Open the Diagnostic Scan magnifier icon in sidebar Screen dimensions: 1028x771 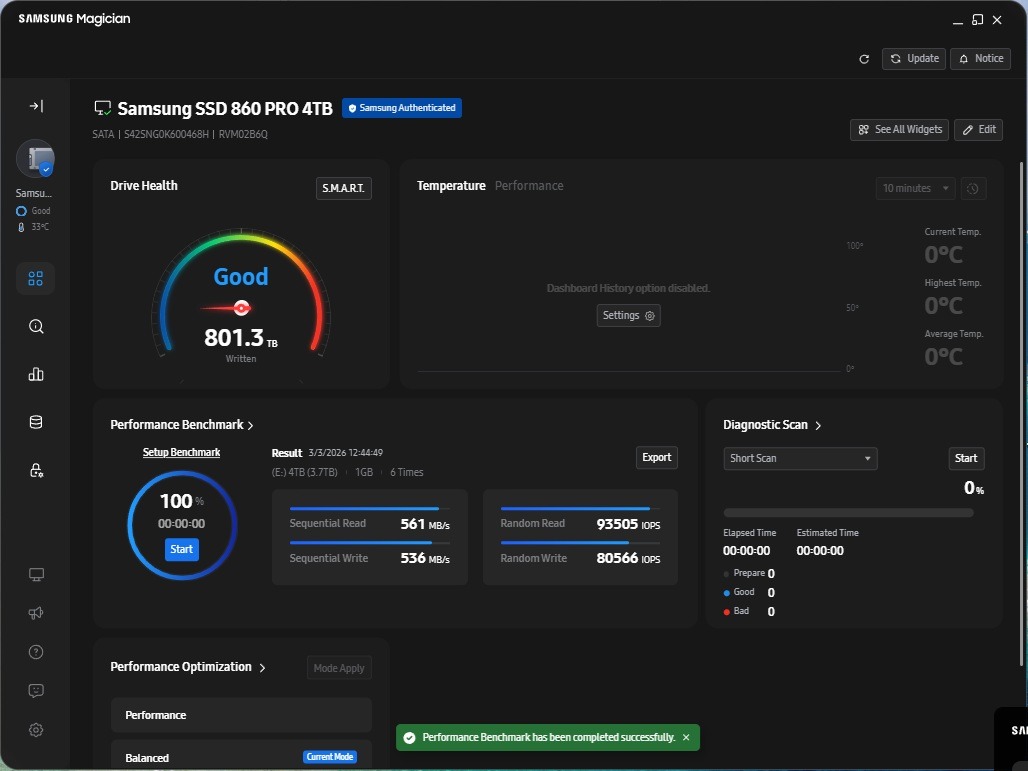(x=36, y=326)
